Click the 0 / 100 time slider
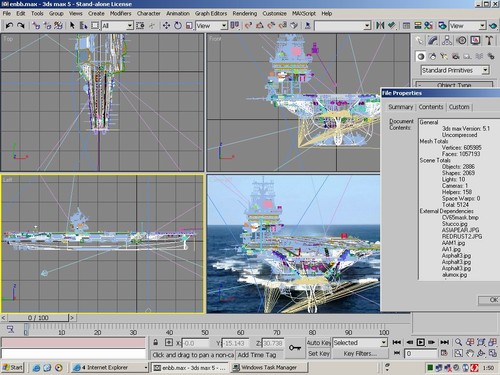 (38, 318)
